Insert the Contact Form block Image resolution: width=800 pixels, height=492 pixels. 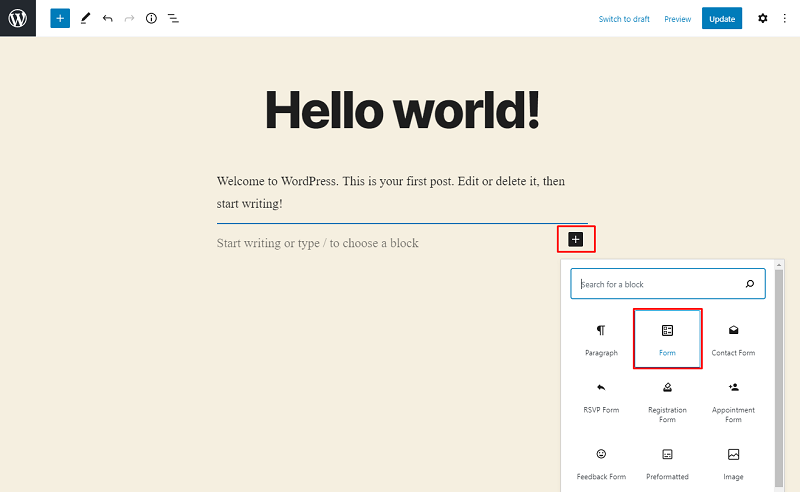[x=733, y=339]
